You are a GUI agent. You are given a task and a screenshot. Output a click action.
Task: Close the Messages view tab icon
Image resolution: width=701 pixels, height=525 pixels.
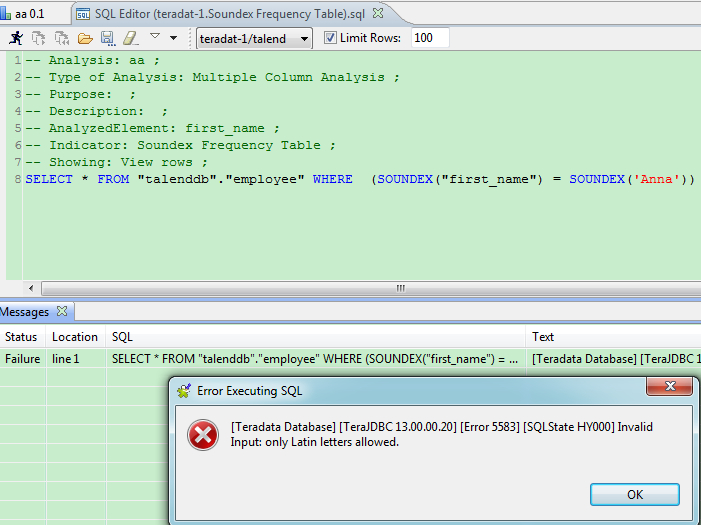pos(61,312)
